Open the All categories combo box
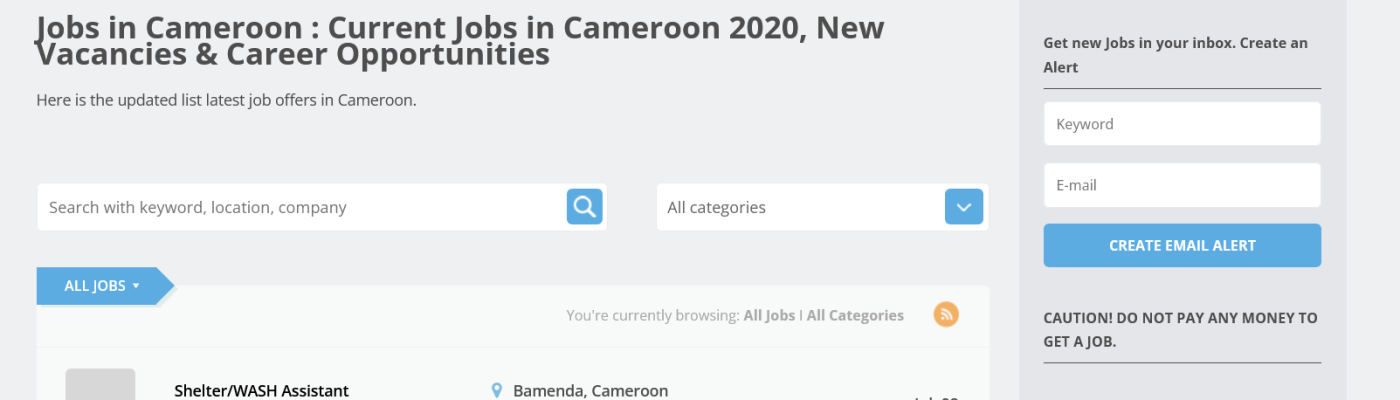This screenshot has height=400, width=1400. click(x=800, y=207)
